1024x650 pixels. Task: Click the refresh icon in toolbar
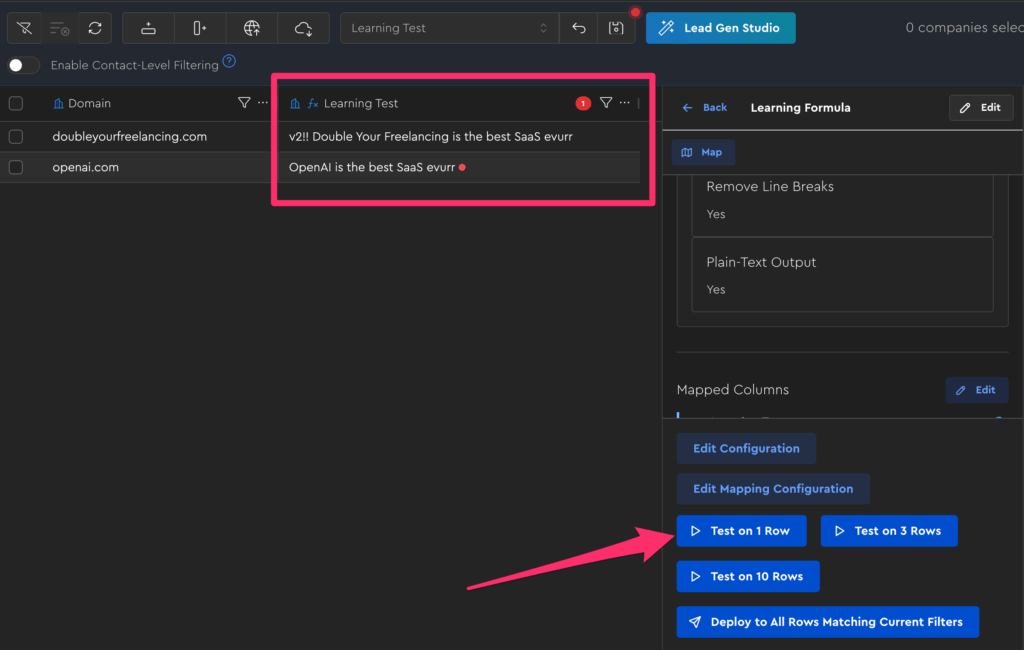click(95, 28)
